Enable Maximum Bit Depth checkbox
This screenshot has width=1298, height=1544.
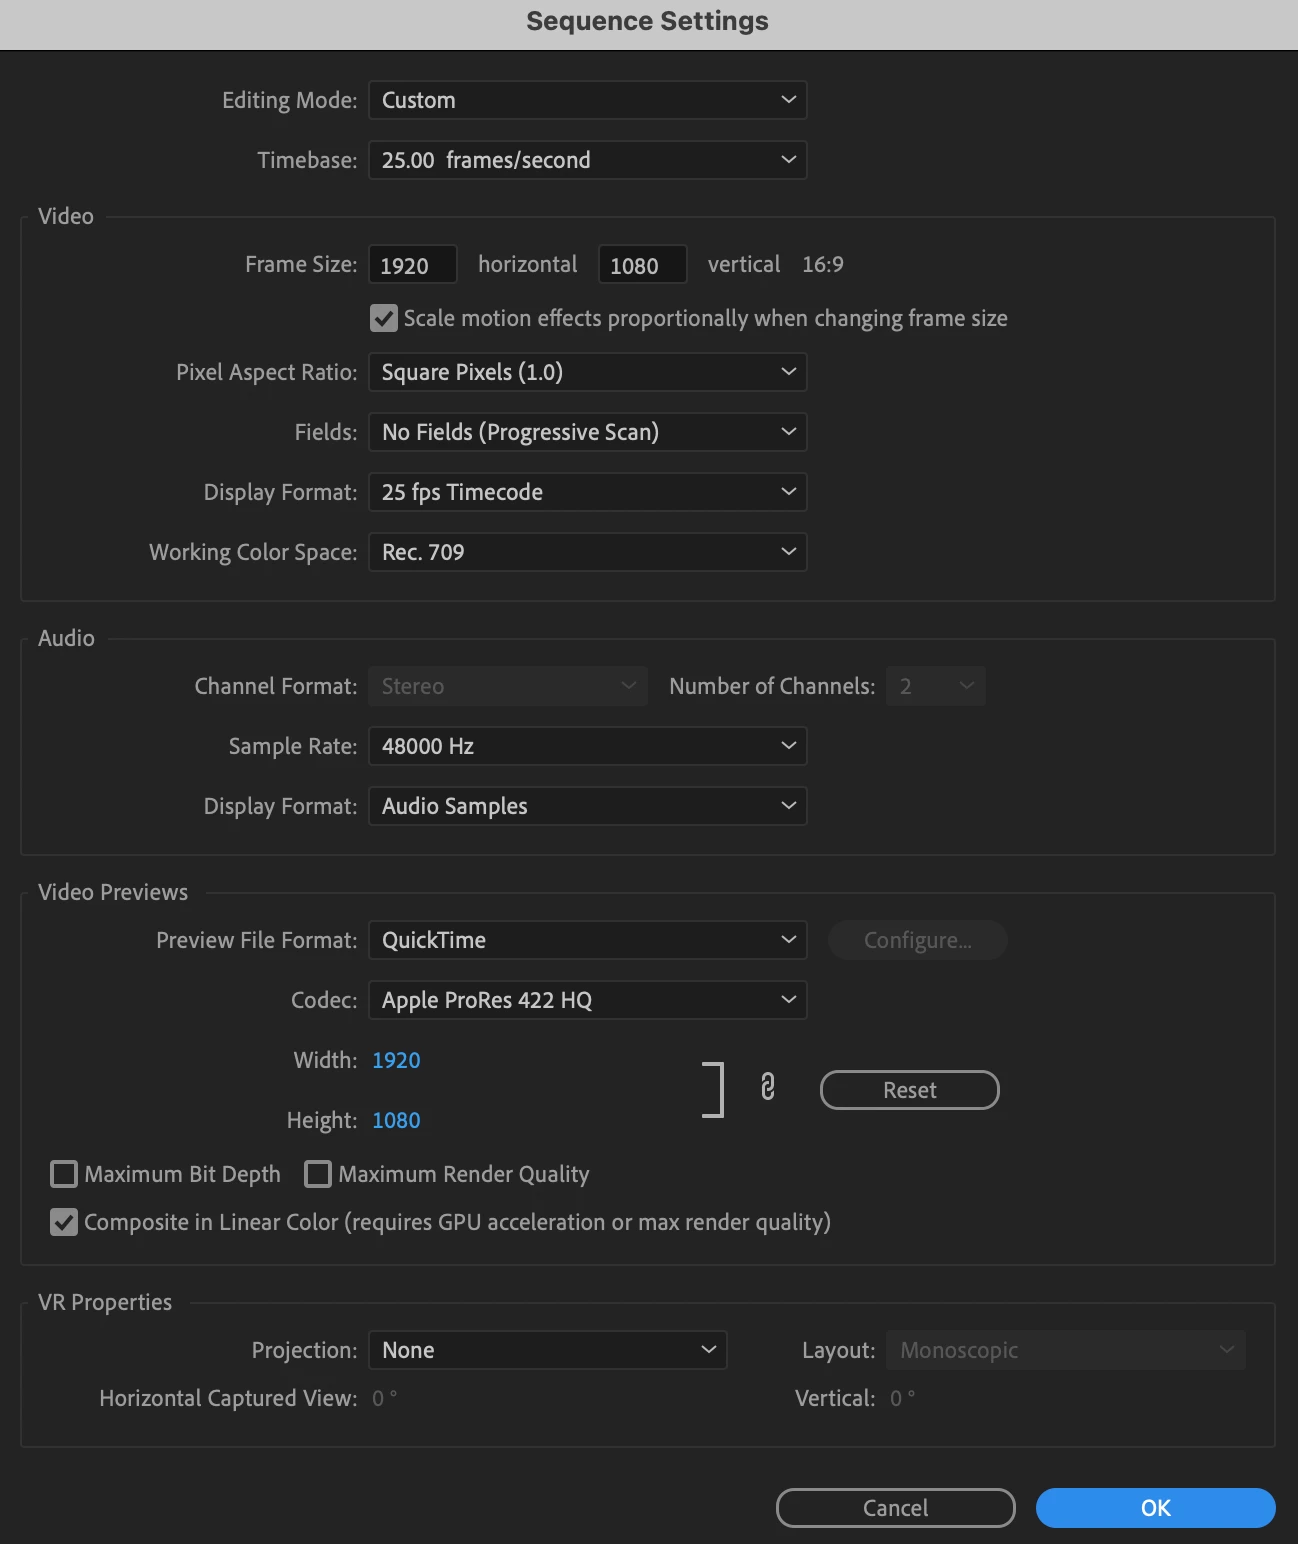[x=64, y=1174]
